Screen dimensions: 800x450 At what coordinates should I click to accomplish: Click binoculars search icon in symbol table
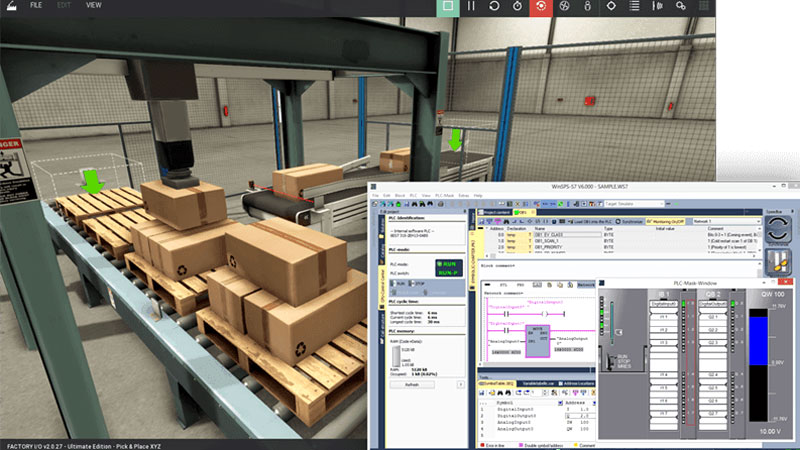(499, 393)
